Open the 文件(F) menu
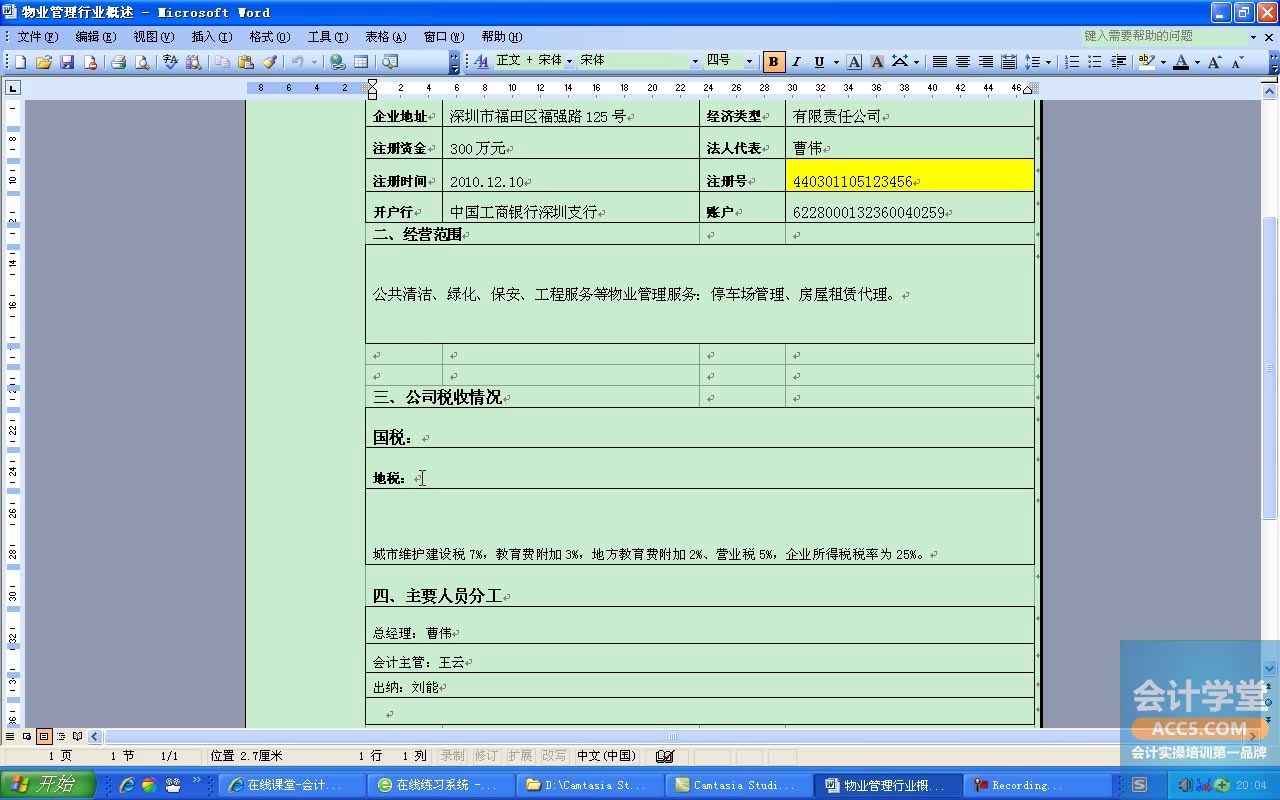The width and height of the screenshot is (1280, 800). [x=37, y=37]
